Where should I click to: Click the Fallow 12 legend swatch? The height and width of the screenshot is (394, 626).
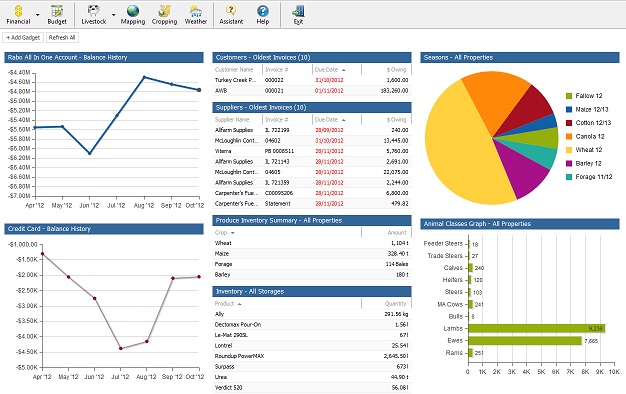tap(569, 96)
